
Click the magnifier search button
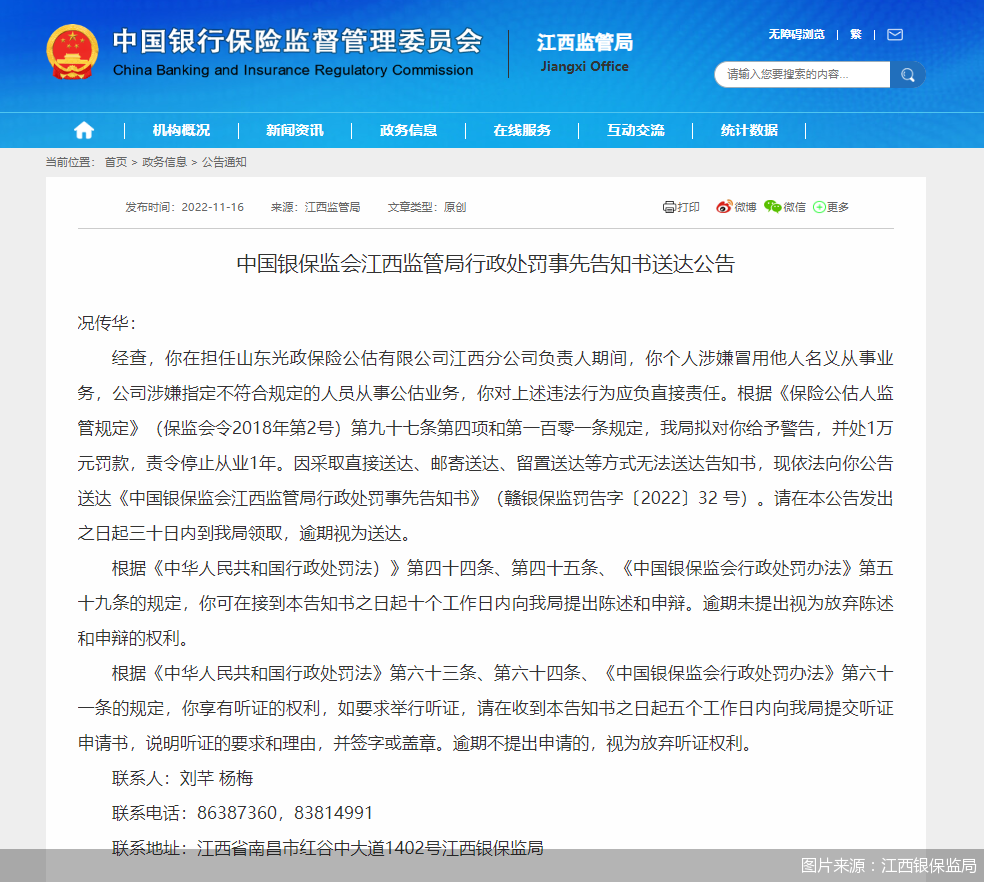tap(907, 74)
